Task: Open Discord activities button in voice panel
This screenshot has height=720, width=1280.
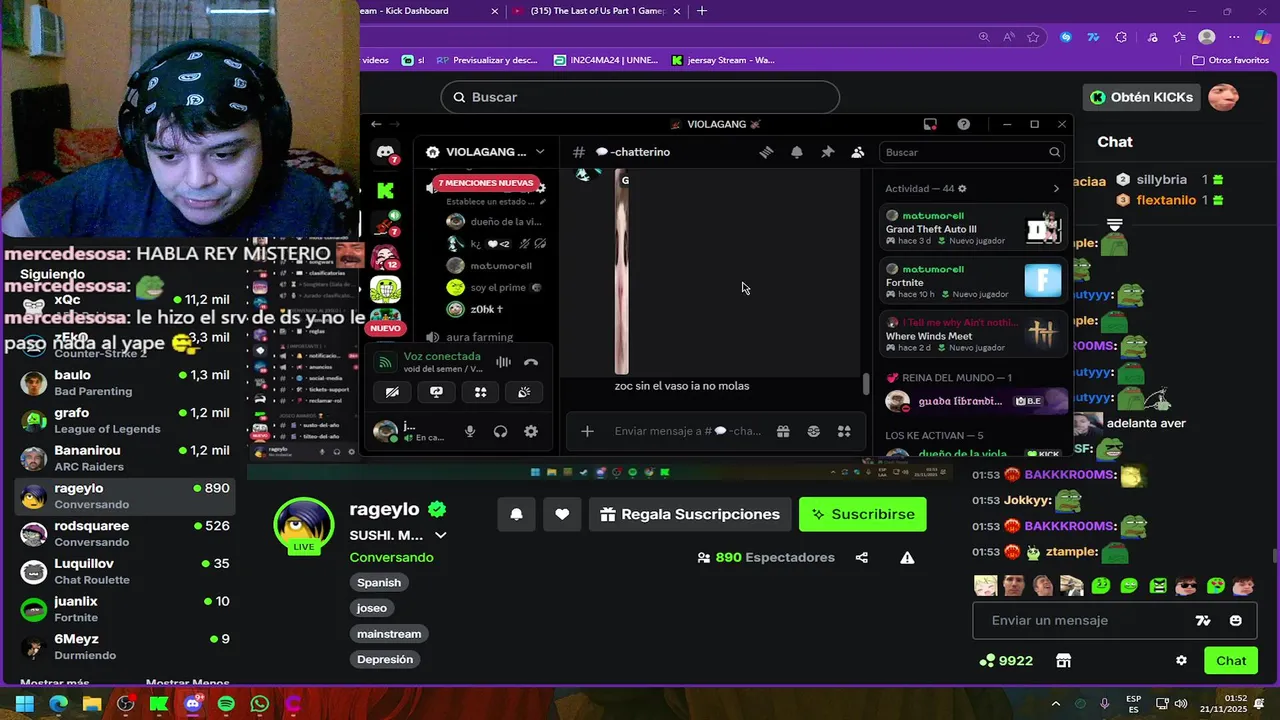Action: point(480,392)
